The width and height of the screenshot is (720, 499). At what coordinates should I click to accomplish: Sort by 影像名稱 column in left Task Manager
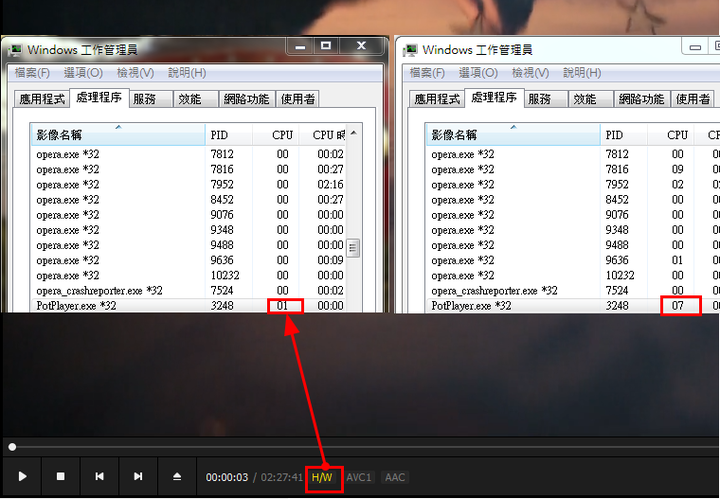118,135
